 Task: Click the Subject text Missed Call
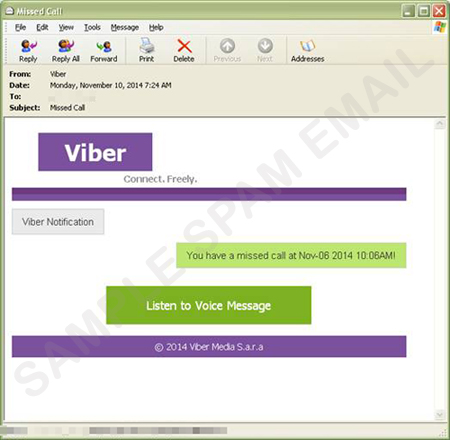pos(67,108)
